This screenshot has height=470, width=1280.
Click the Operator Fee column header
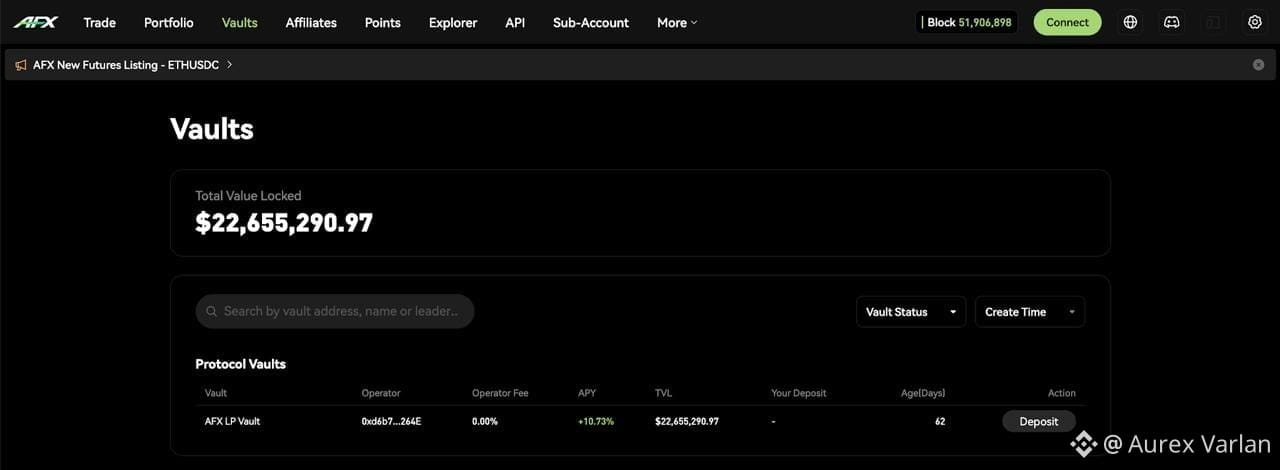[500, 393]
